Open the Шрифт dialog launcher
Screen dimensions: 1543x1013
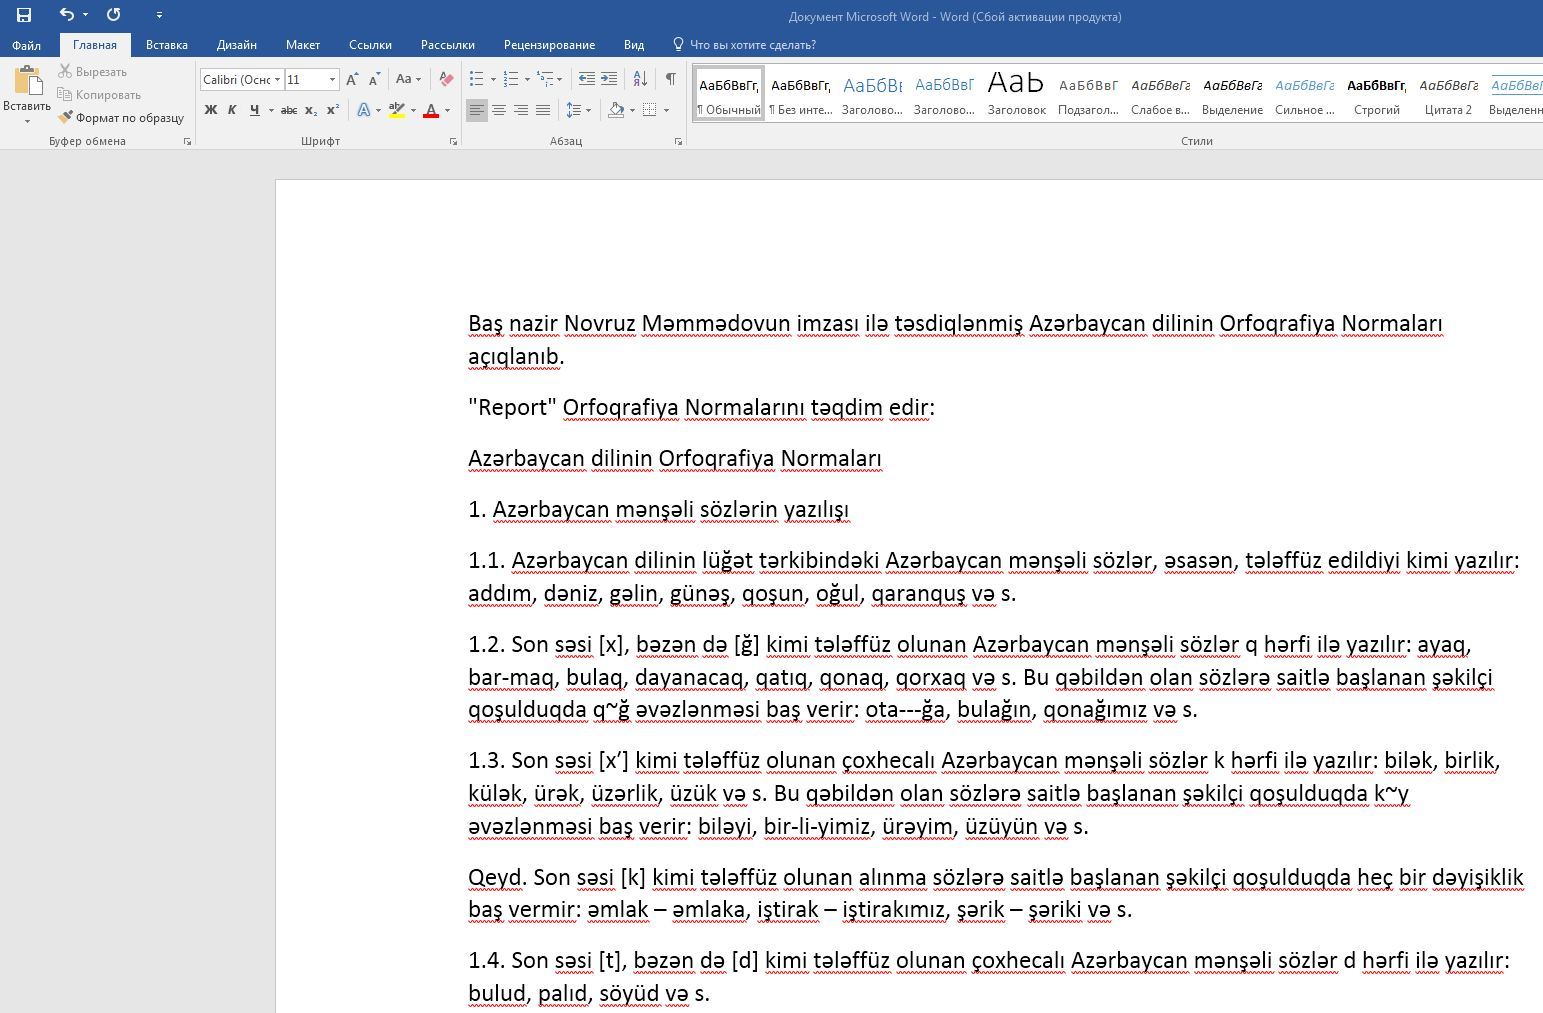pos(454,142)
